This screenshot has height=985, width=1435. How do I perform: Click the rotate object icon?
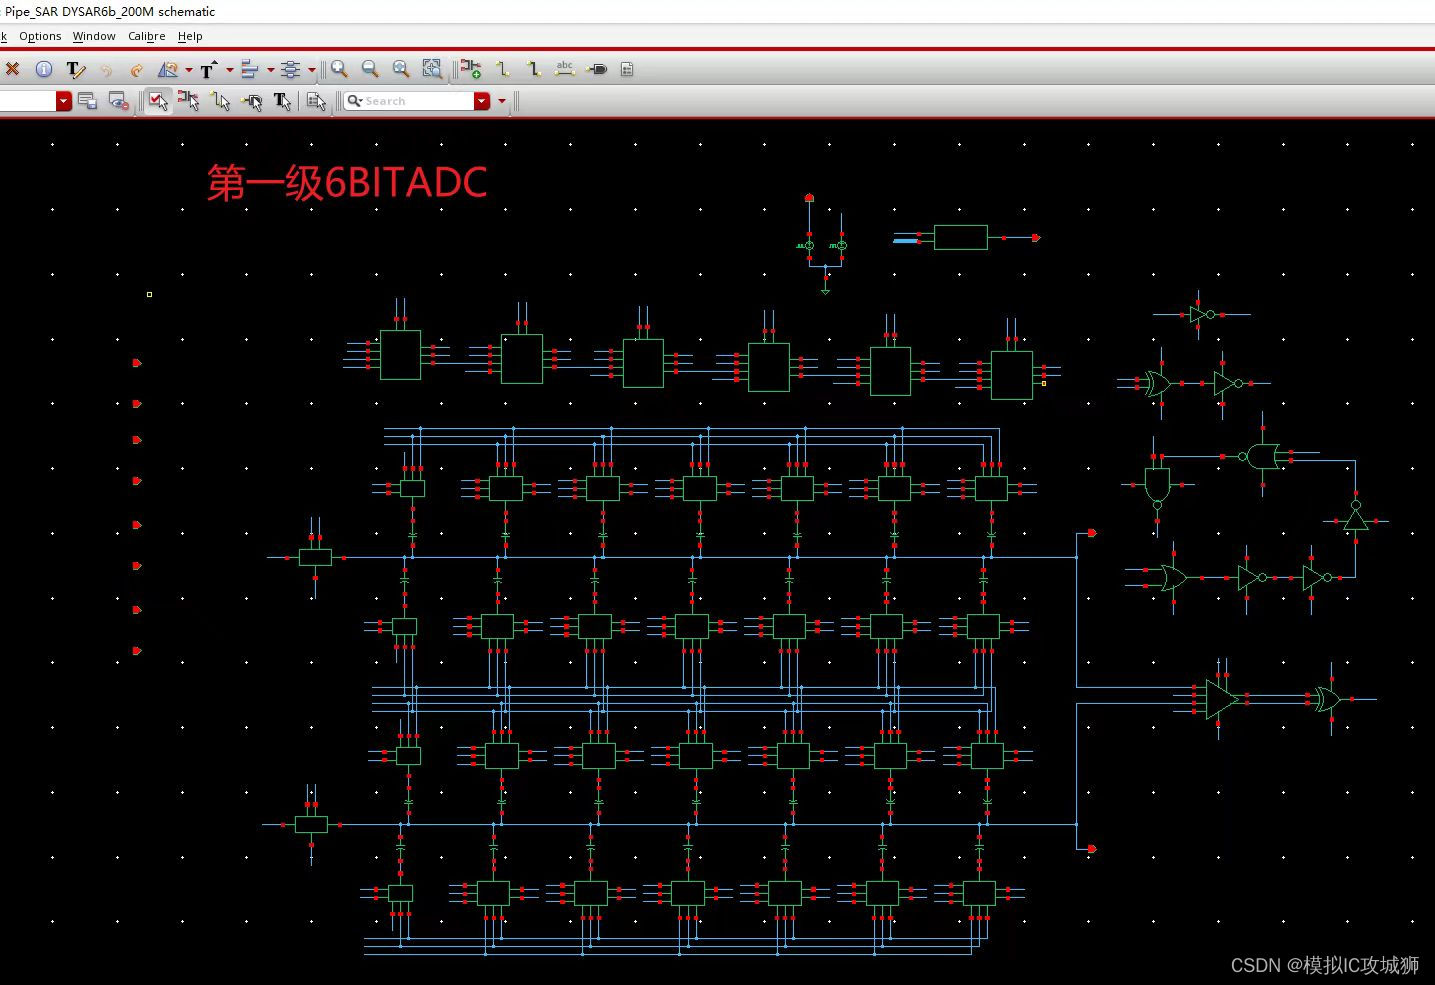click(x=168, y=69)
